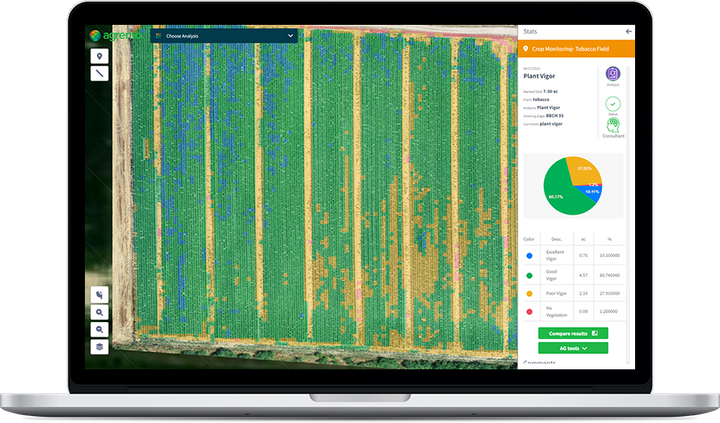720x423 pixels.
Task: Click the zoom out magnifier button
Action: pyautogui.click(x=99, y=330)
